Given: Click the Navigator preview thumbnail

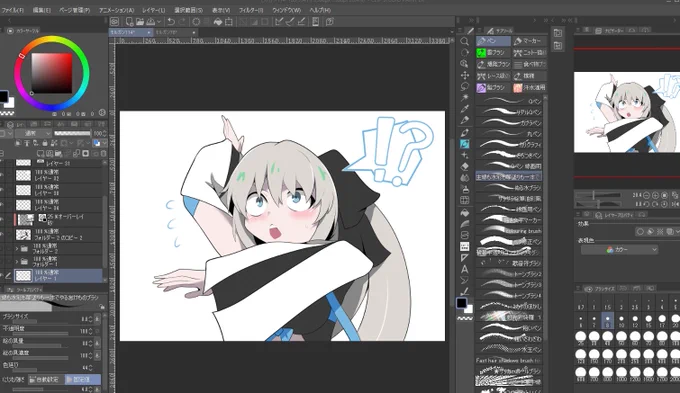Looking at the screenshot, I should [627, 112].
